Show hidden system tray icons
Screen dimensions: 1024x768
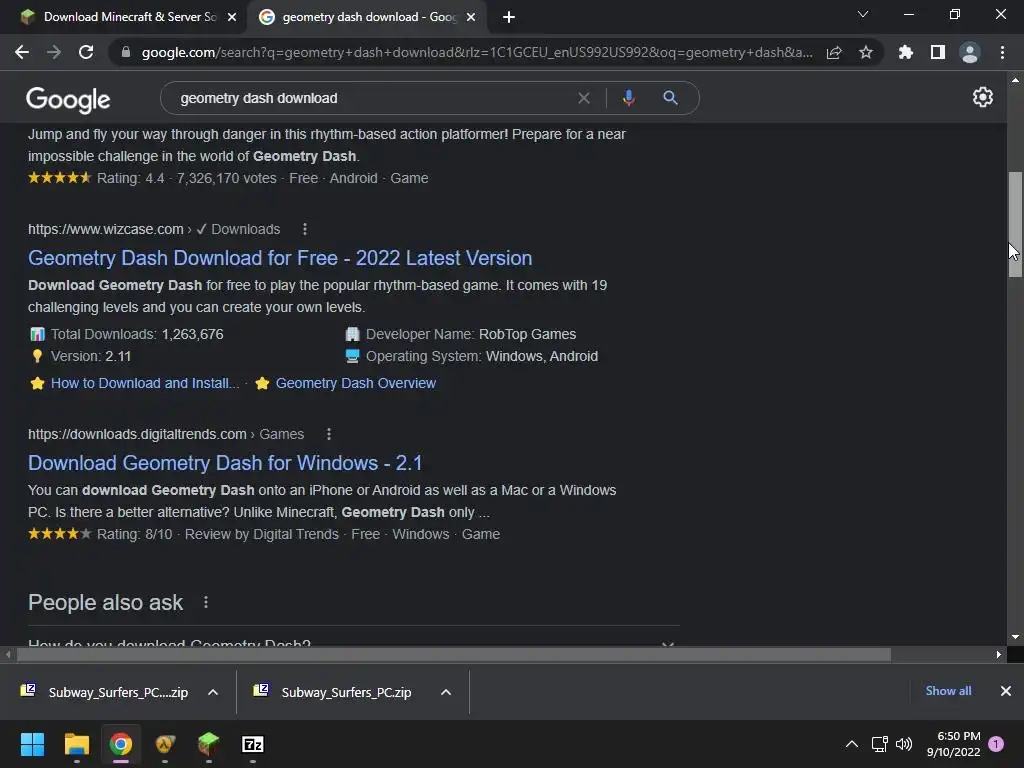[852, 744]
